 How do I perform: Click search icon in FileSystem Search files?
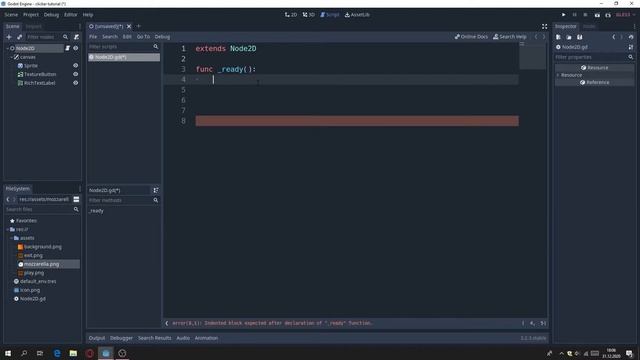tap(76, 209)
